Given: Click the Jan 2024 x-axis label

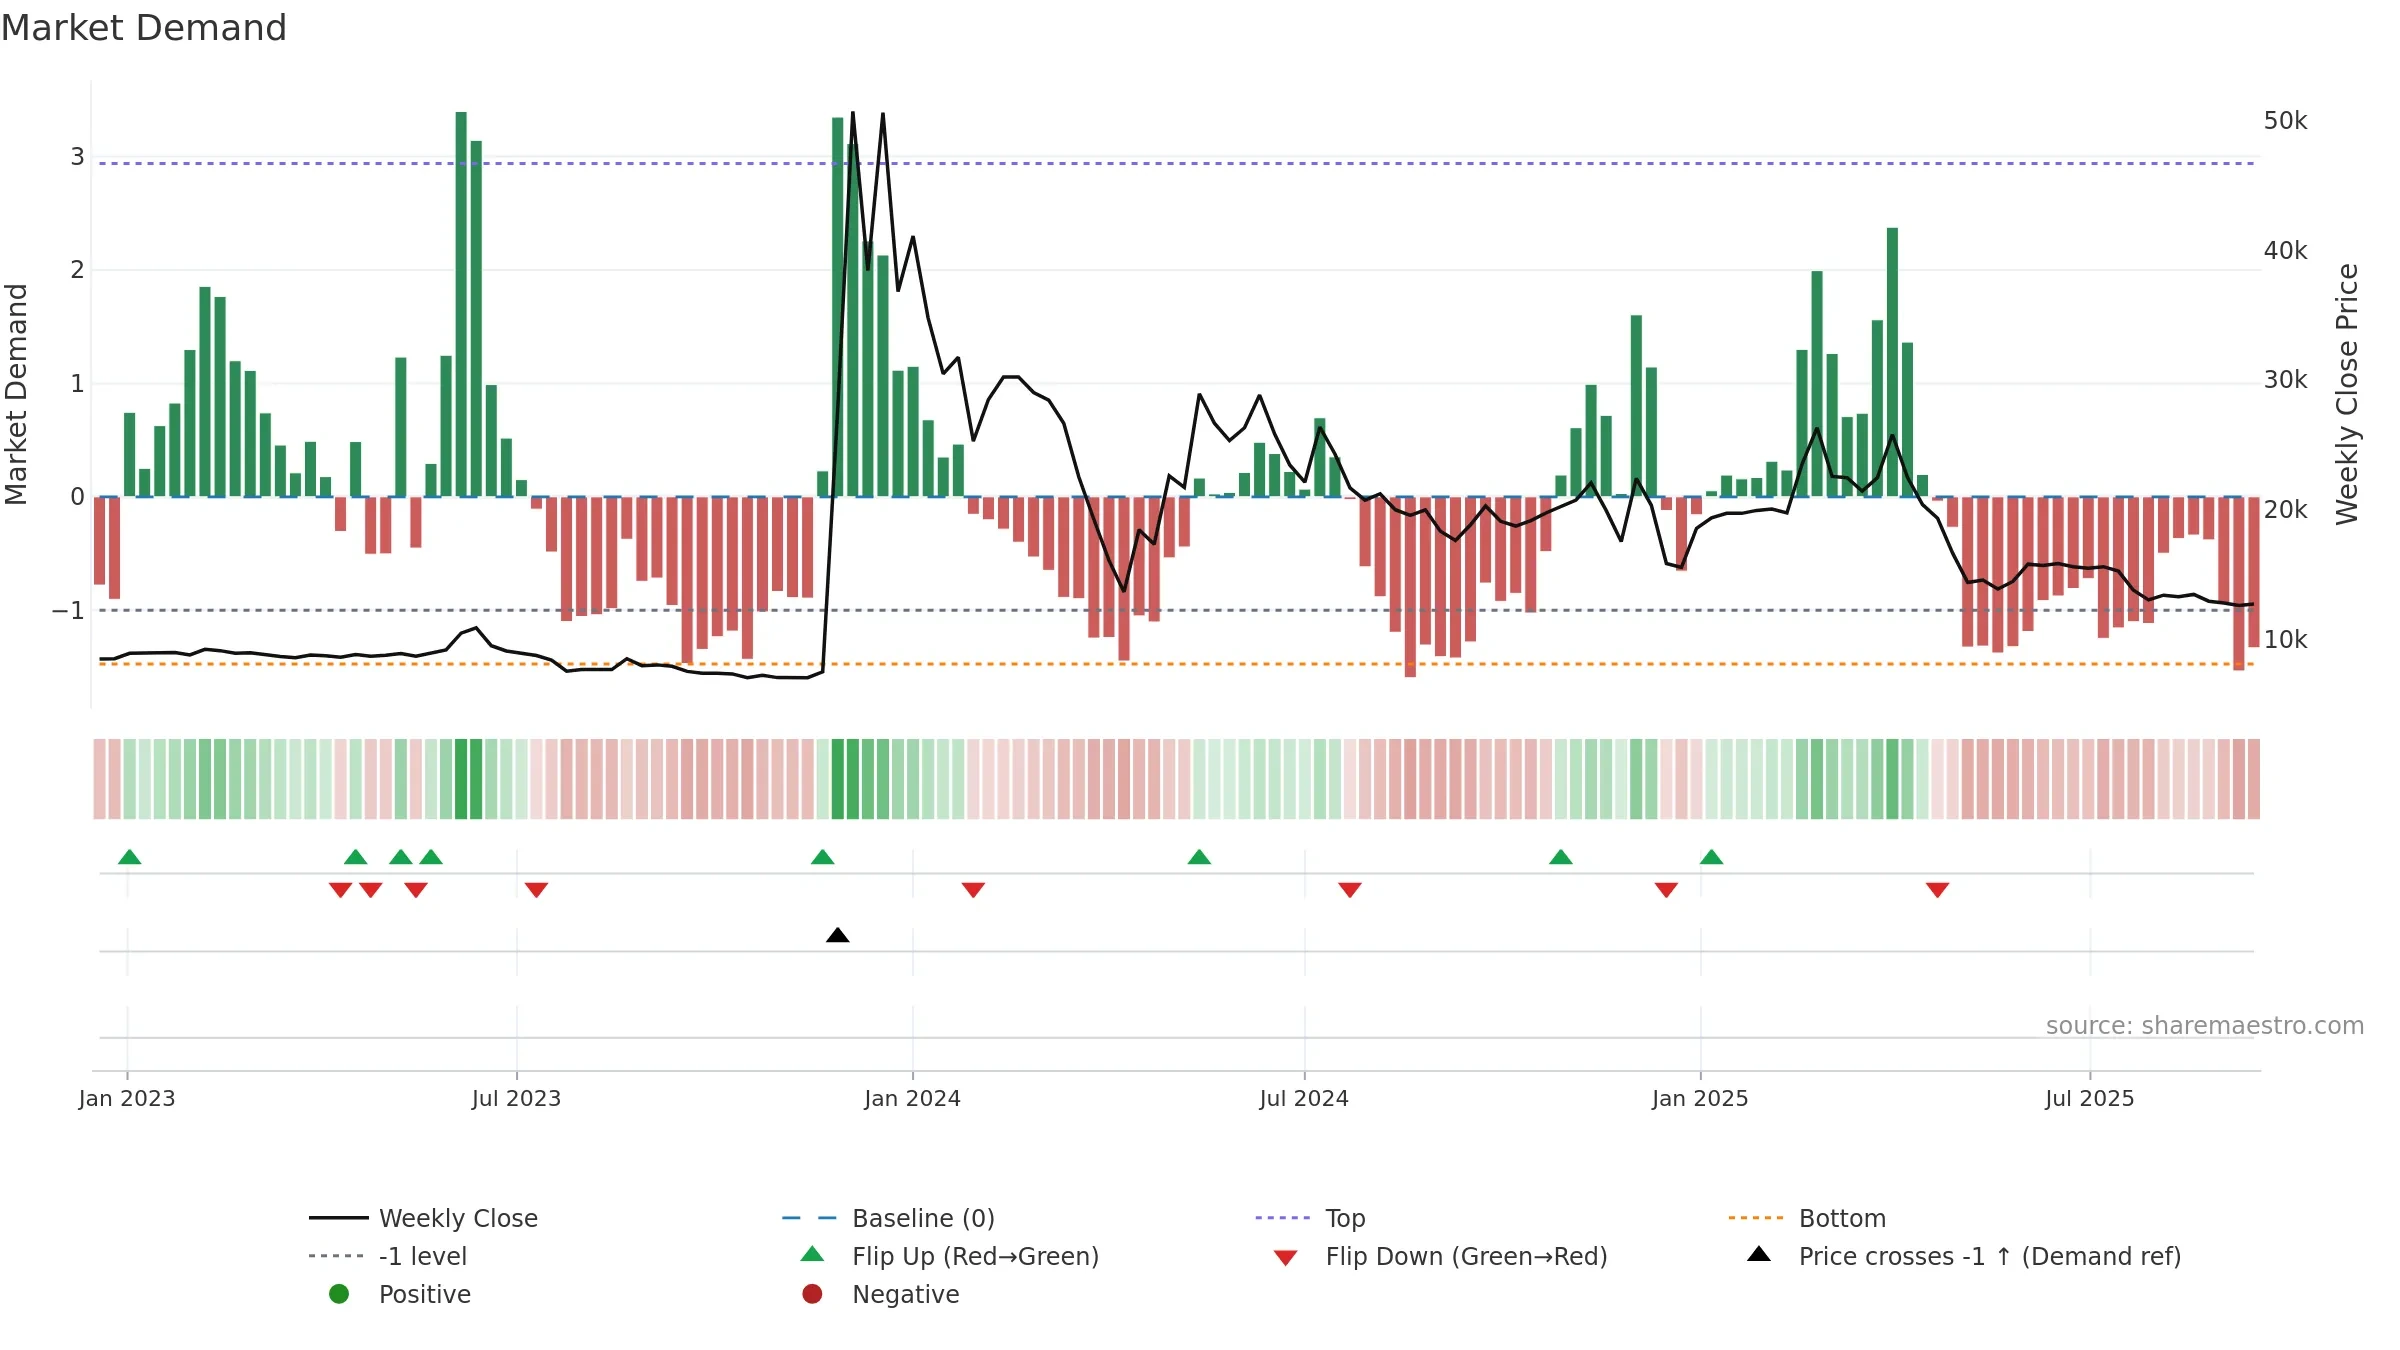Looking at the screenshot, I should tap(912, 1099).
